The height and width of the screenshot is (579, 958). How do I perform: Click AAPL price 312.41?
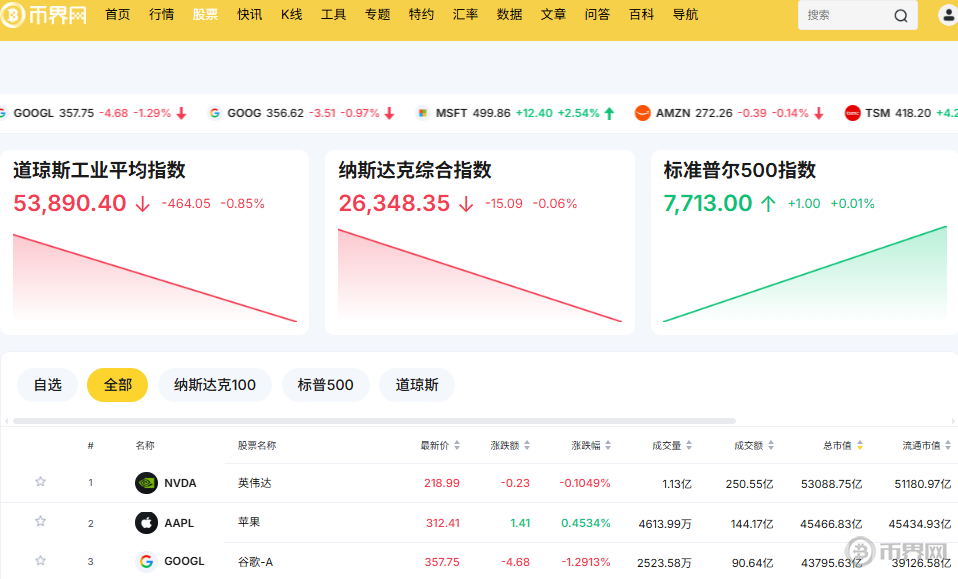tap(443, 523)
